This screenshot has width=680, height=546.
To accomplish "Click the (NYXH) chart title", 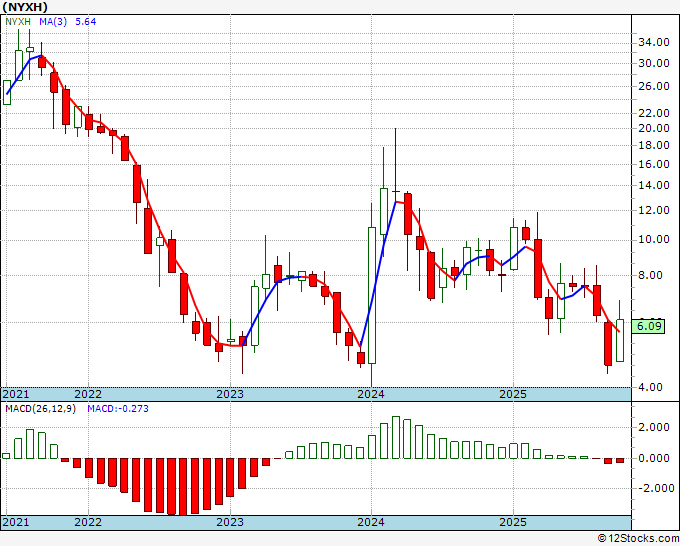I will tap(25, 7).
